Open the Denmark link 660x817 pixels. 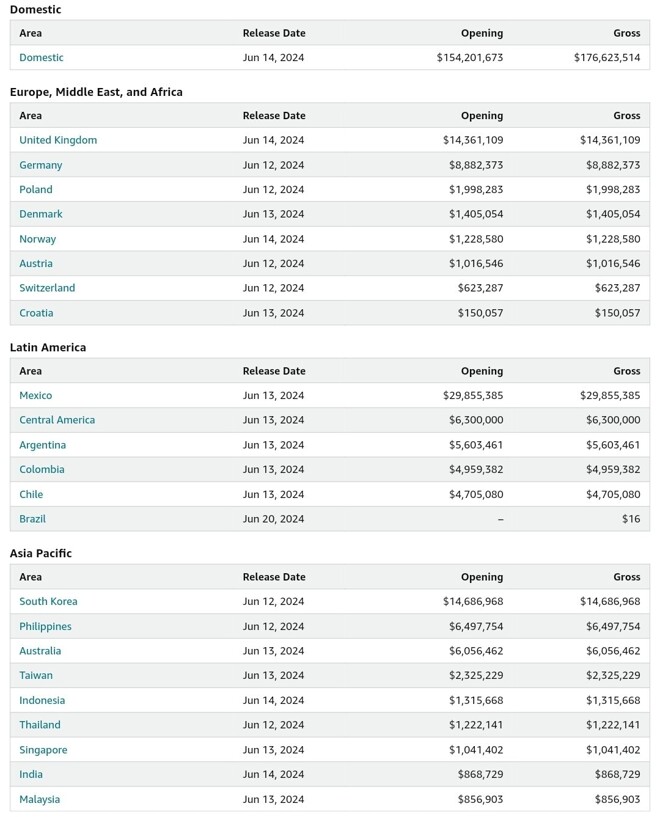pos(41,214)
